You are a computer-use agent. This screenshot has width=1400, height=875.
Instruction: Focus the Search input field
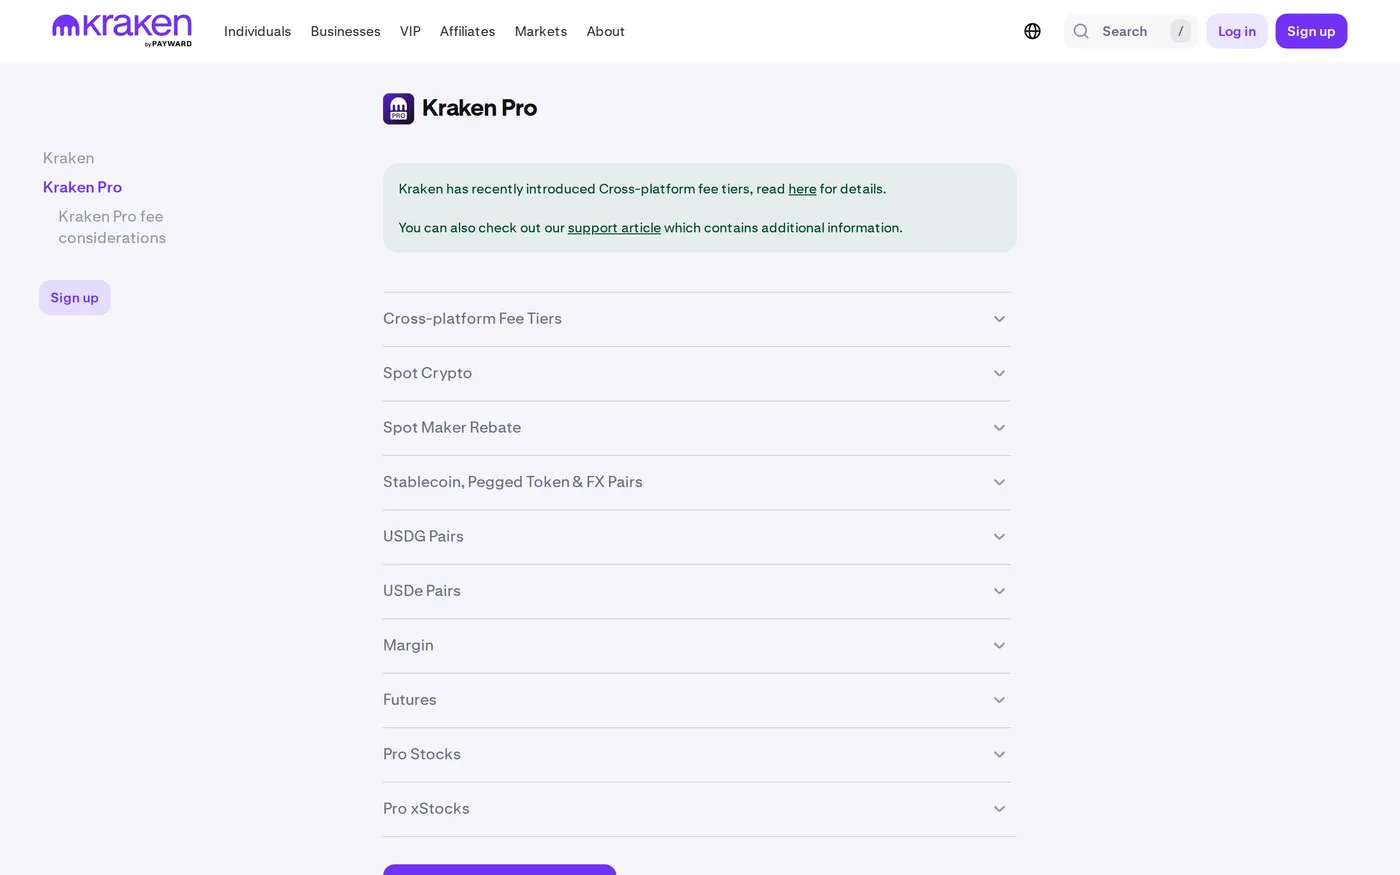click(x=1131, y=31)
